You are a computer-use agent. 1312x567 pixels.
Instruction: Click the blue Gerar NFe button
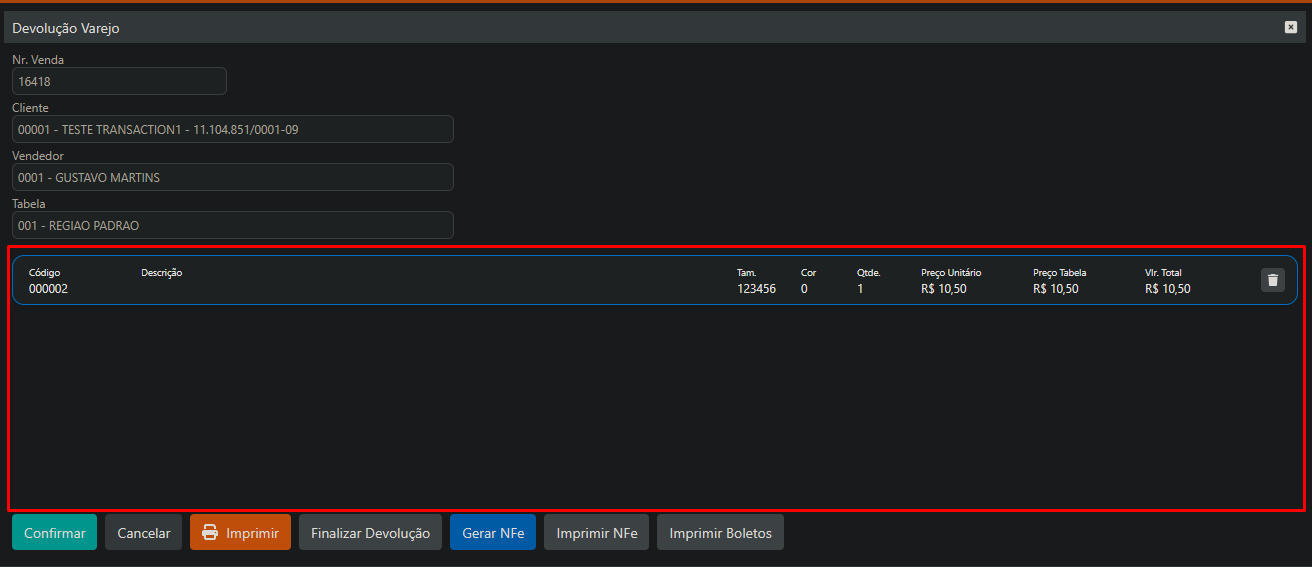point(493,532)
